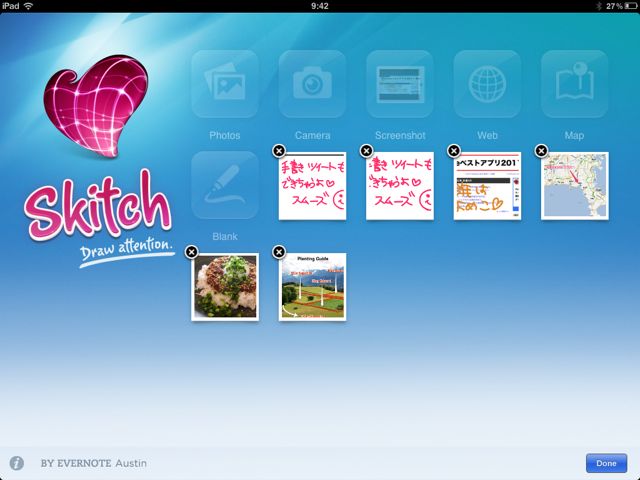The height and width of the screenshot is (480, 640).
Task: Click the Web label text
Action: pyautogui.click(x=487, y=136)
